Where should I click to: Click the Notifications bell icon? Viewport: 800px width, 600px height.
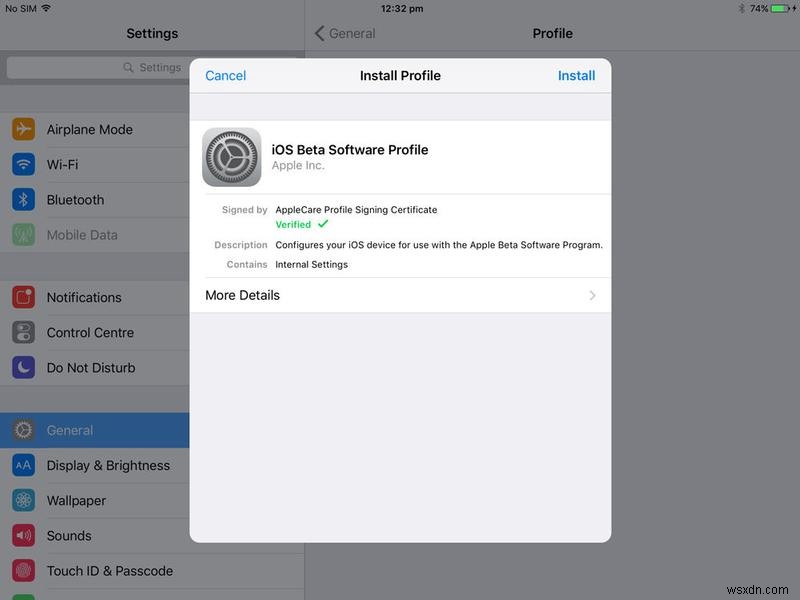(x=24, y=297)
